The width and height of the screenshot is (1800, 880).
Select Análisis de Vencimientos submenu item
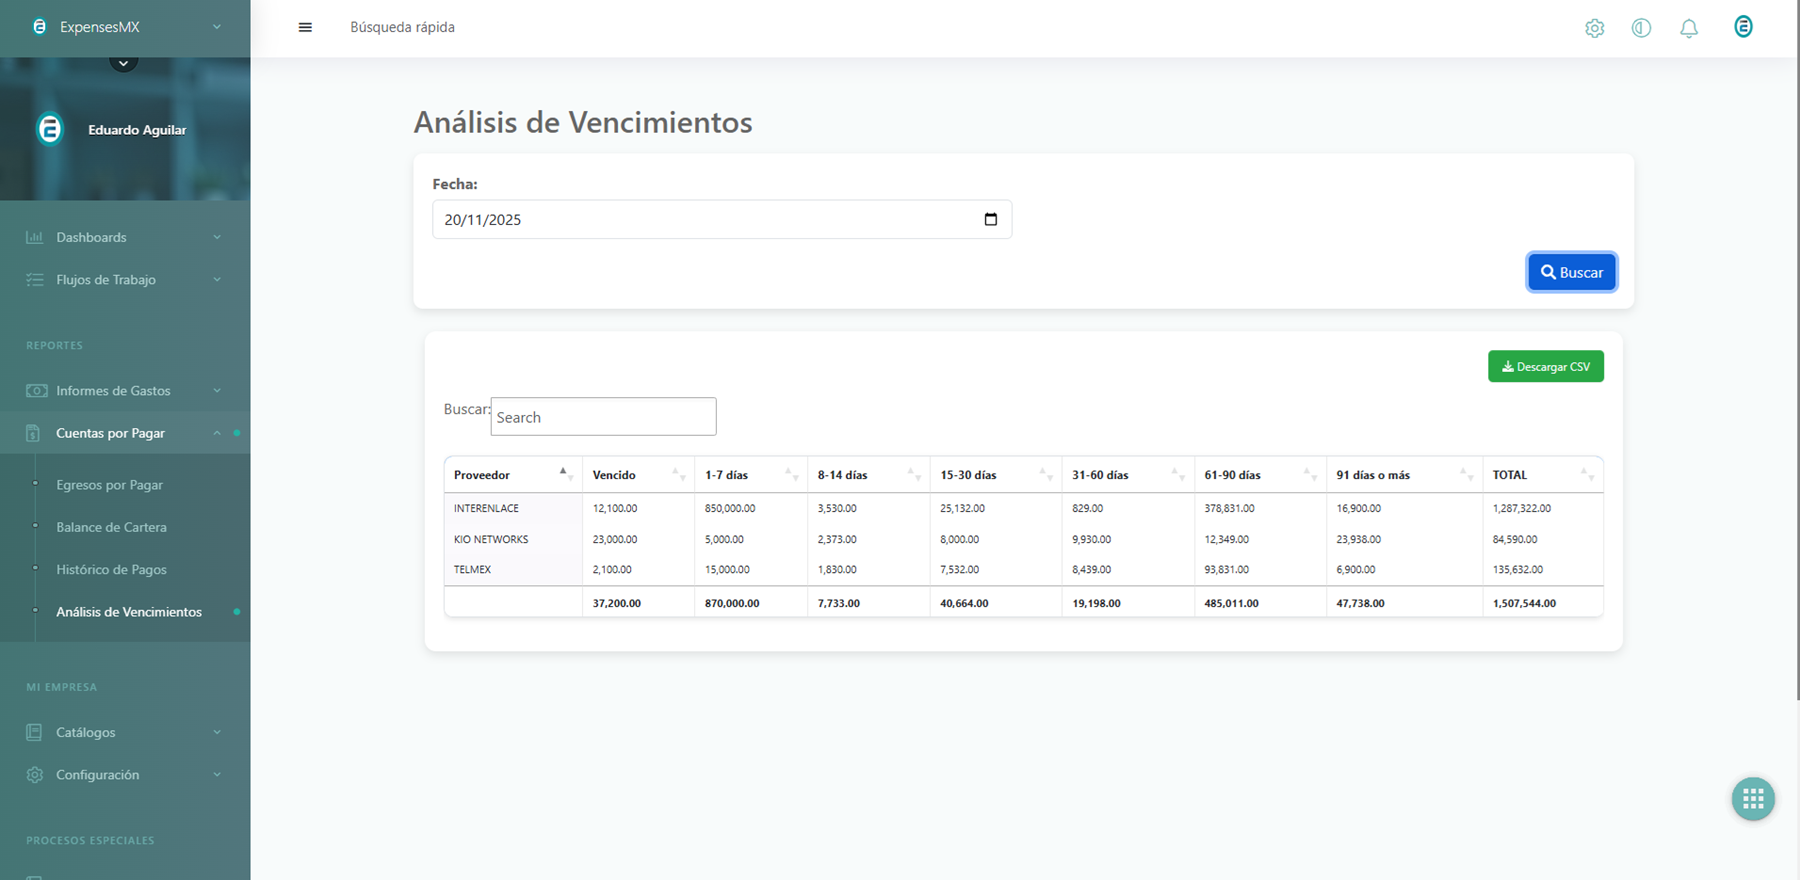click(x=129, y=612)
